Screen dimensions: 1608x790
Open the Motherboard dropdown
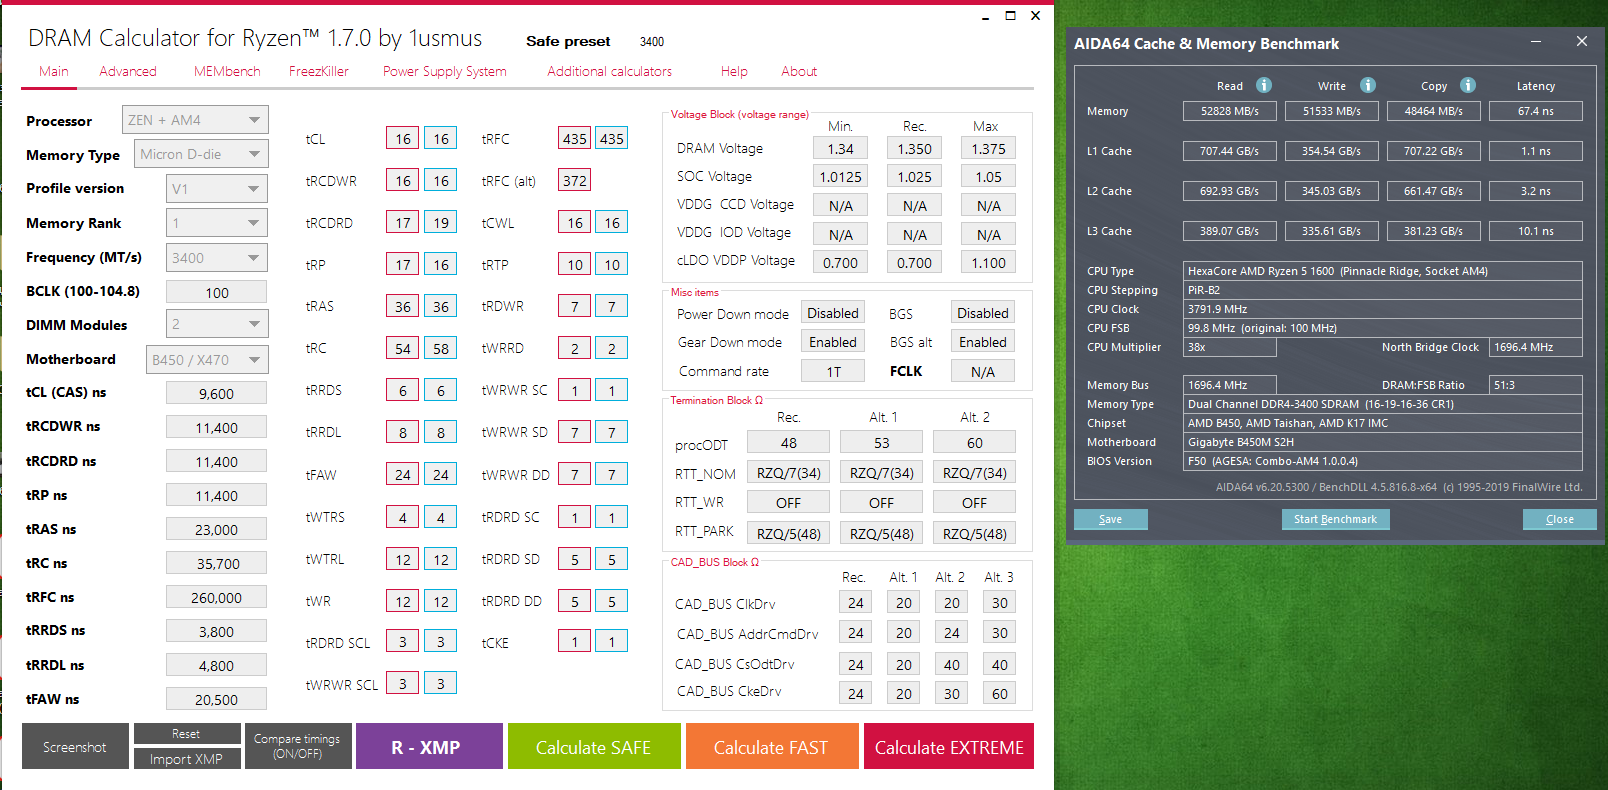click(x=207, y=359)
